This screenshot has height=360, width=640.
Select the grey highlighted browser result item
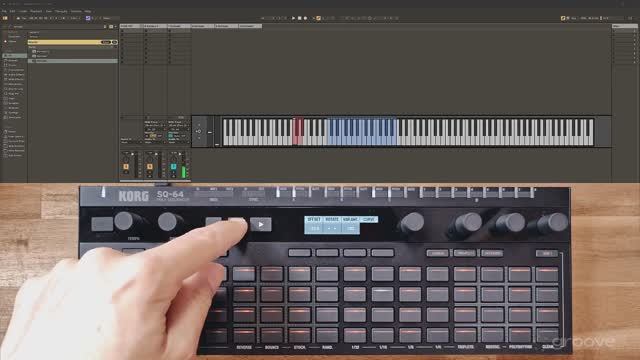tap(73, 61)
